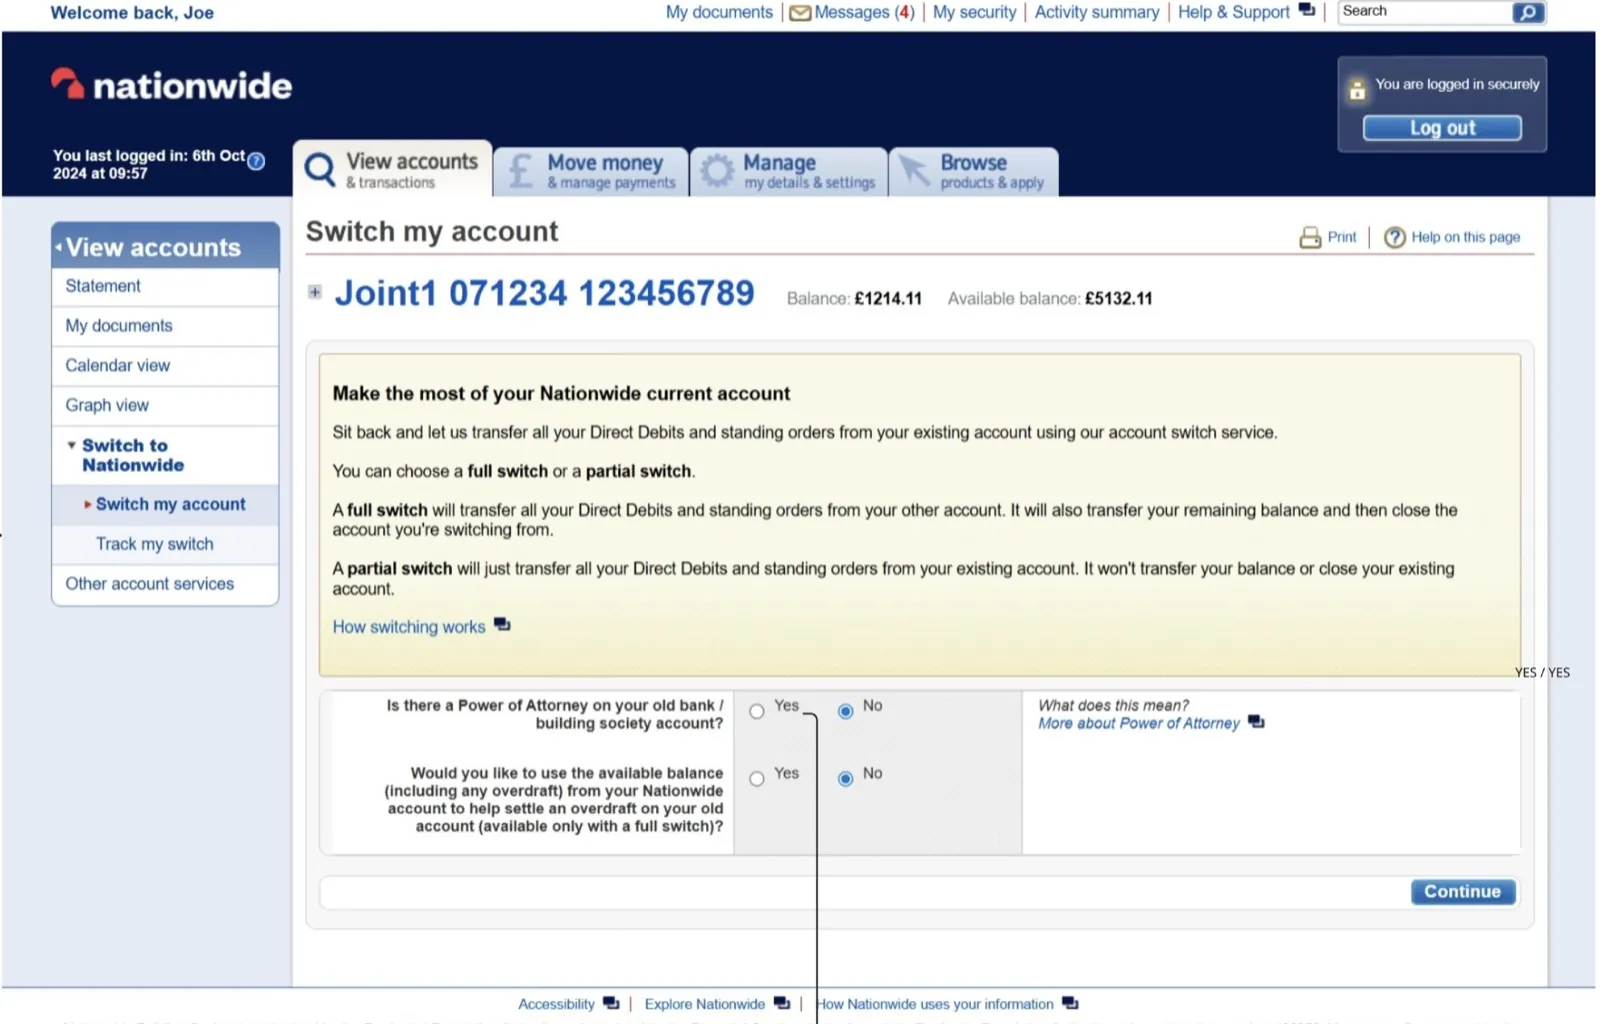
Task: Open Messages (4) link
Action: coord(864,12)
